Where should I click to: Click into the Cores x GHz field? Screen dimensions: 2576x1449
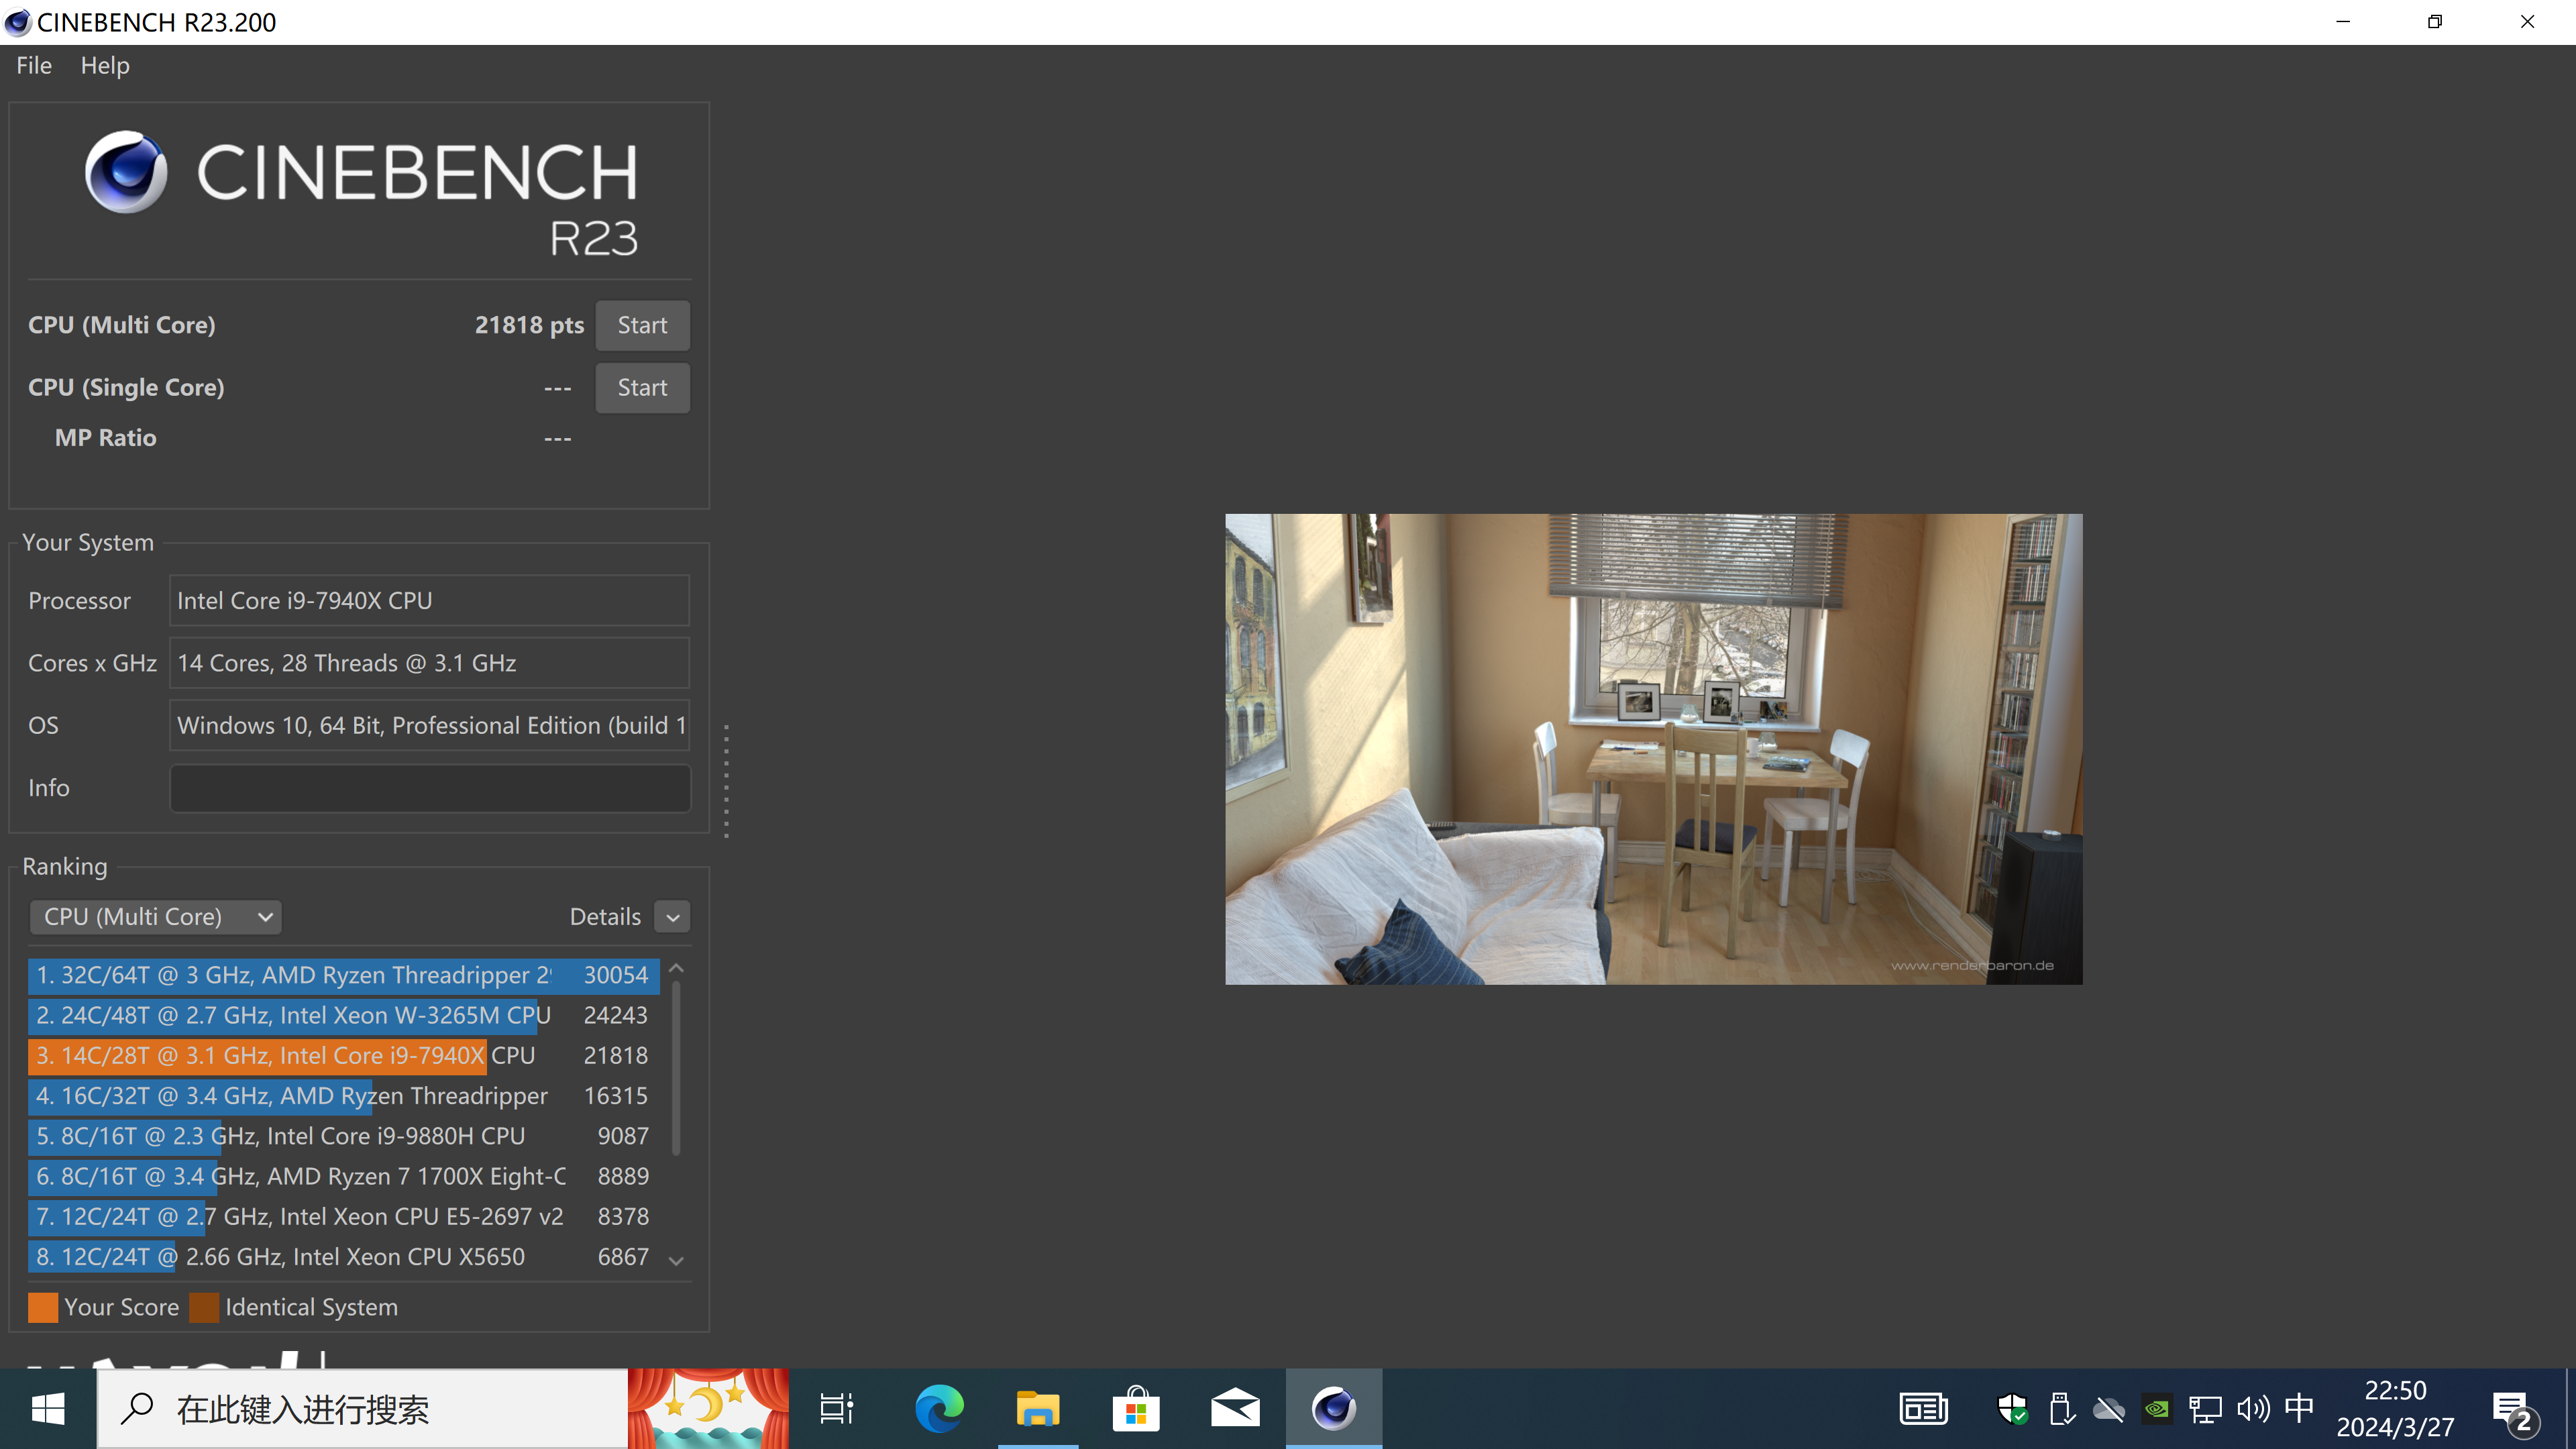click(429, 663)
